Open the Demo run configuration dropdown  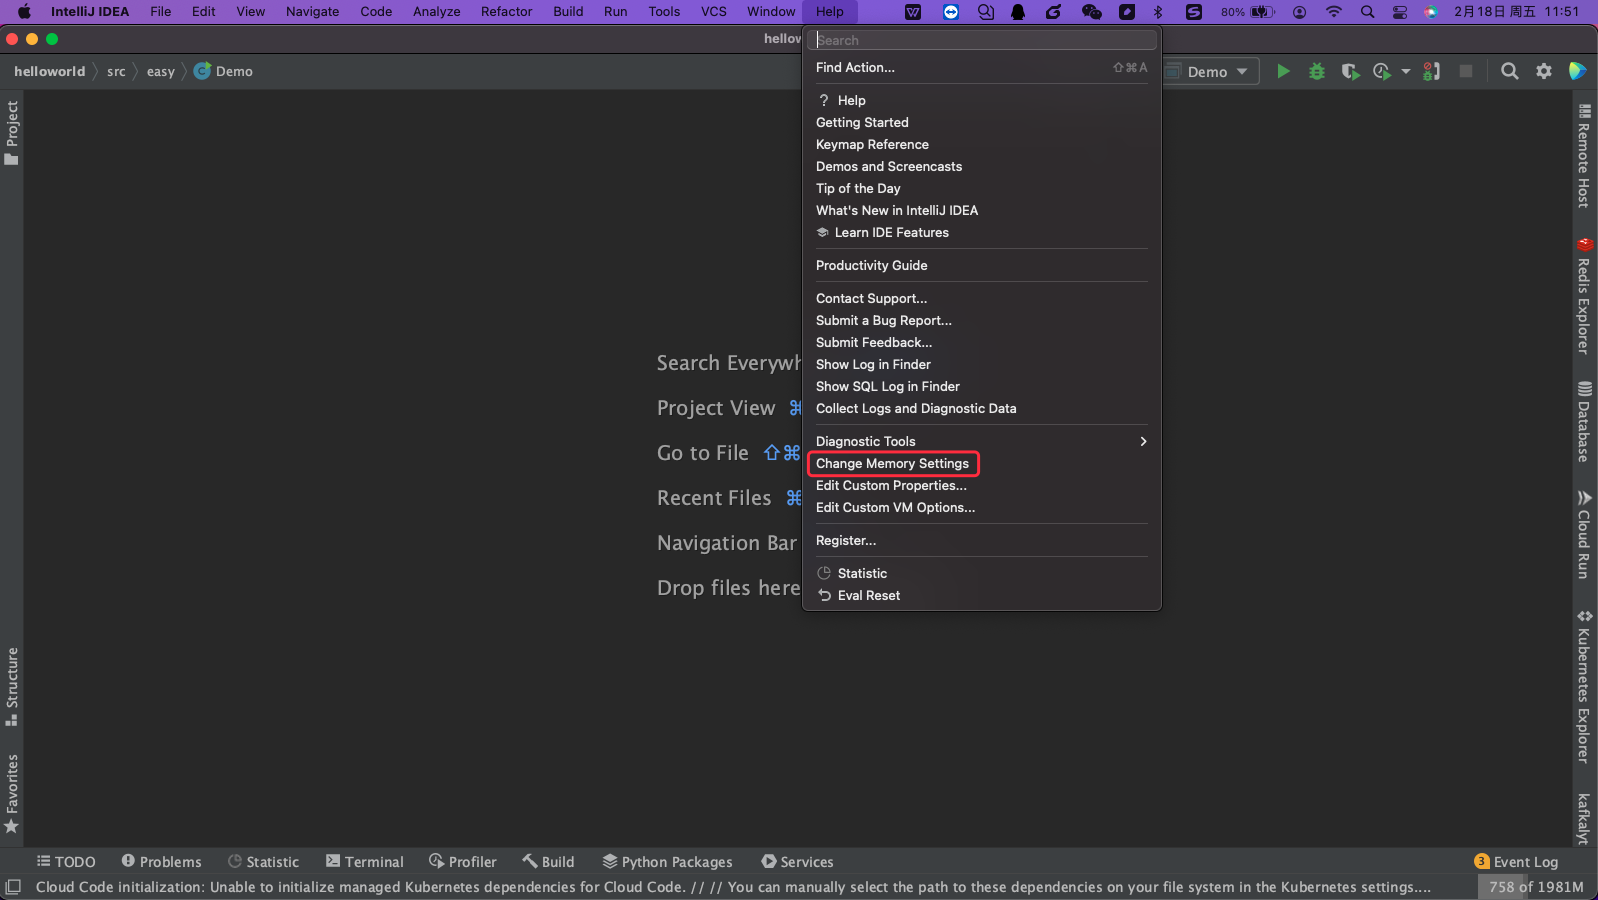[1212, 71]
